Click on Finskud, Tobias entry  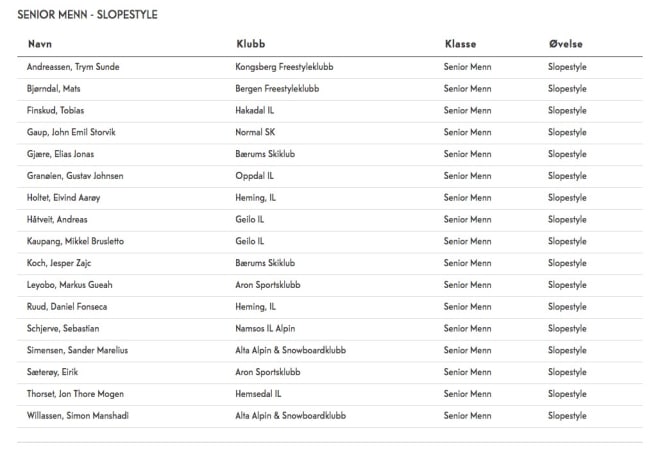pyautogui.click(x=56, y=110)
